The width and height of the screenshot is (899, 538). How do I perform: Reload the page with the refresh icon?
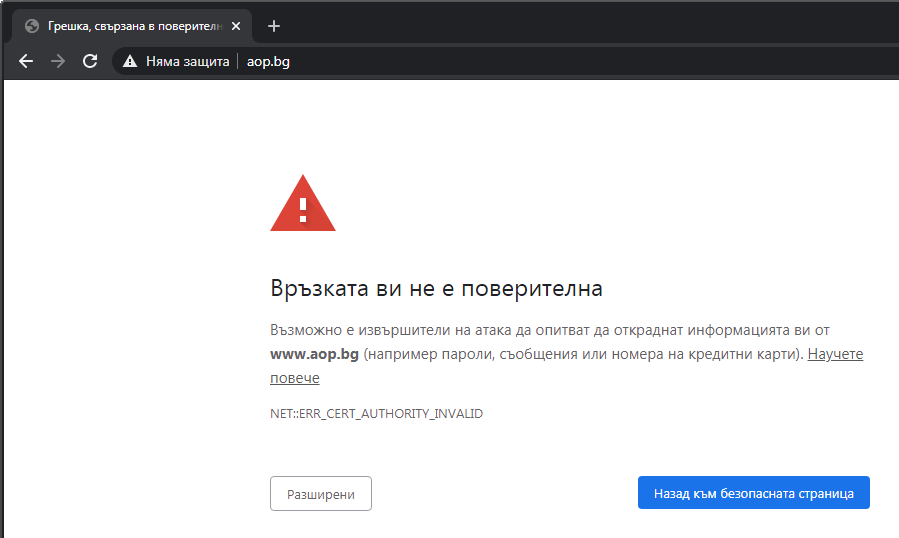coord(90,61)
